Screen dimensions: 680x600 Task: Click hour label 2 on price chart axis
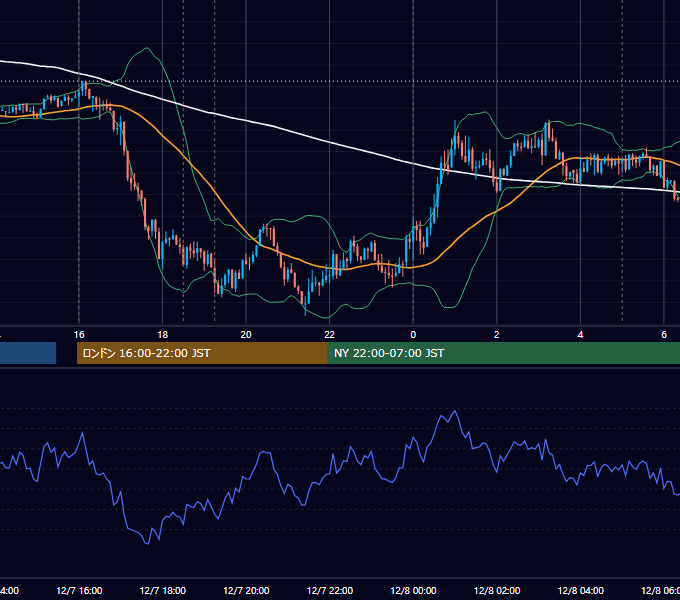coord(497,335)
